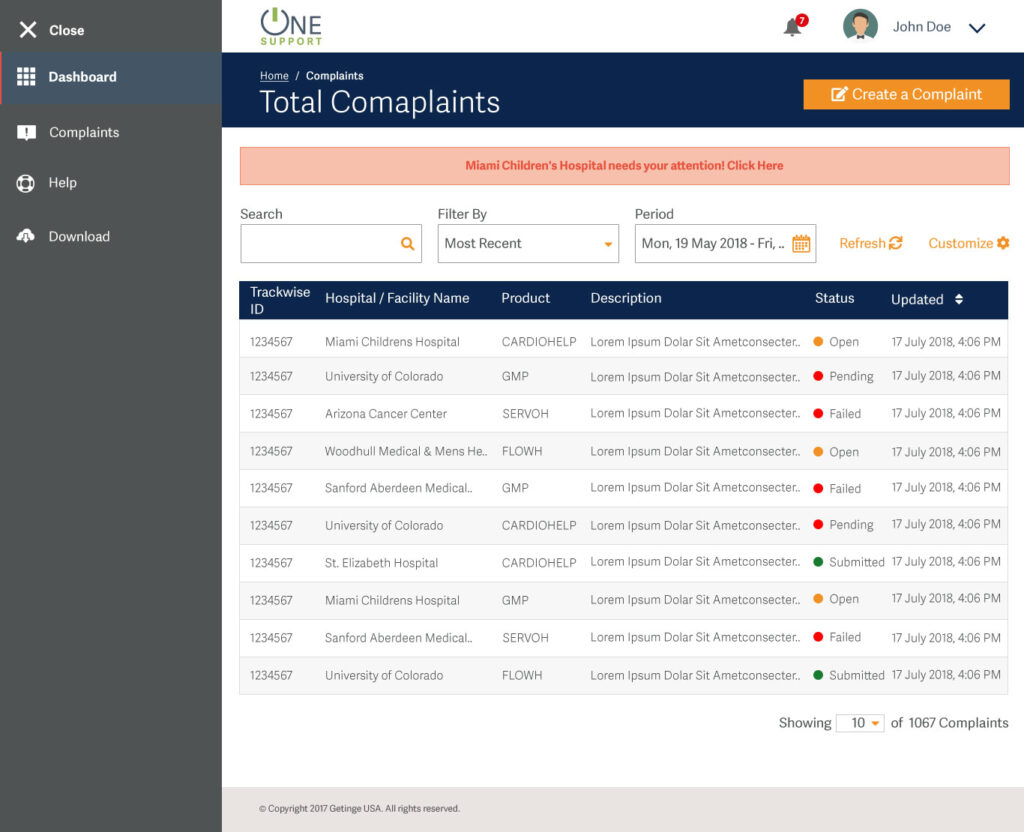The image size is (1024, 832).
Task: Click the 1067 Complaints count text
Action: pos(958,723)
